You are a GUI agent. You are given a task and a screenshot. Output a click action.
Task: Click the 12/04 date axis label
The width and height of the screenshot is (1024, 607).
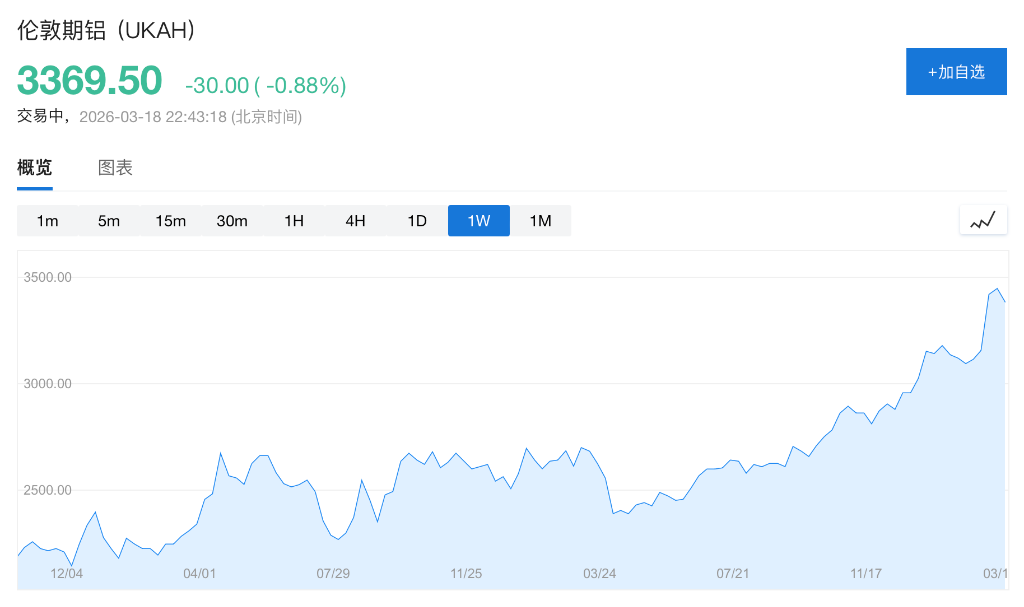point(69,574)
